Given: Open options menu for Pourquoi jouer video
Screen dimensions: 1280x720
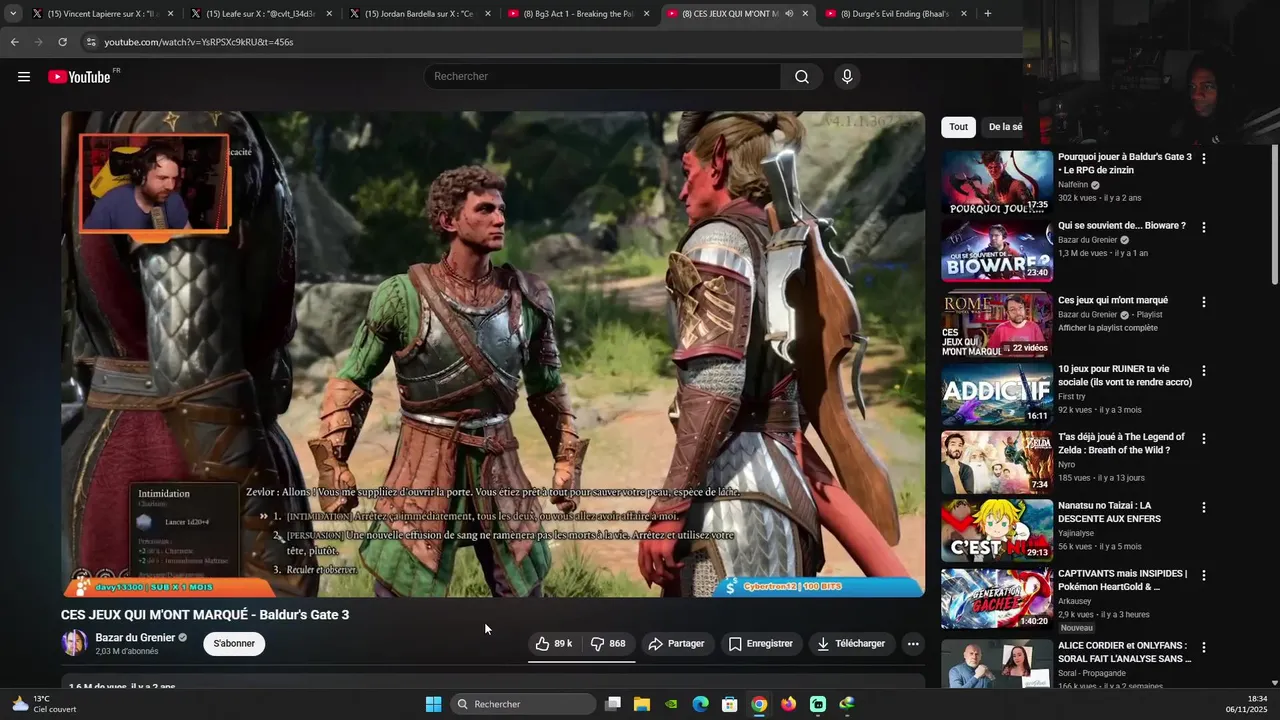Looking at the screenshot, I should pos(1204,159).
